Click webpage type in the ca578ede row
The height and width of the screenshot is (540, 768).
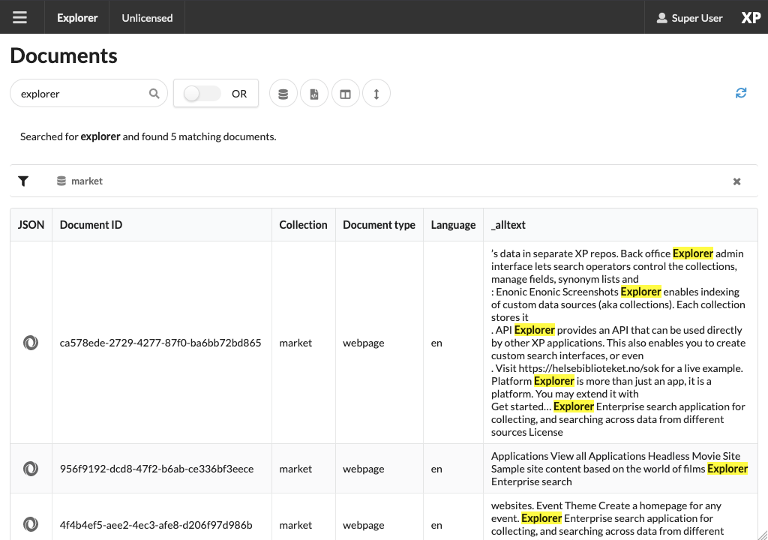point(363,343)
